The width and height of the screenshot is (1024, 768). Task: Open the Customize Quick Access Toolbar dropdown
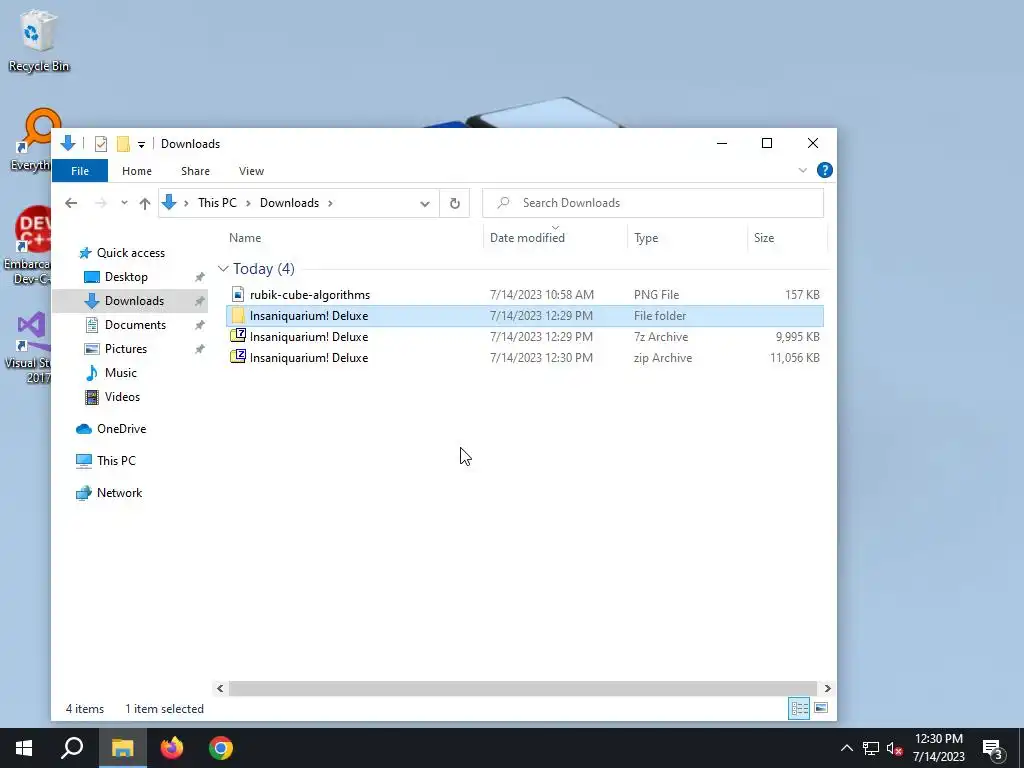point(141,144)
